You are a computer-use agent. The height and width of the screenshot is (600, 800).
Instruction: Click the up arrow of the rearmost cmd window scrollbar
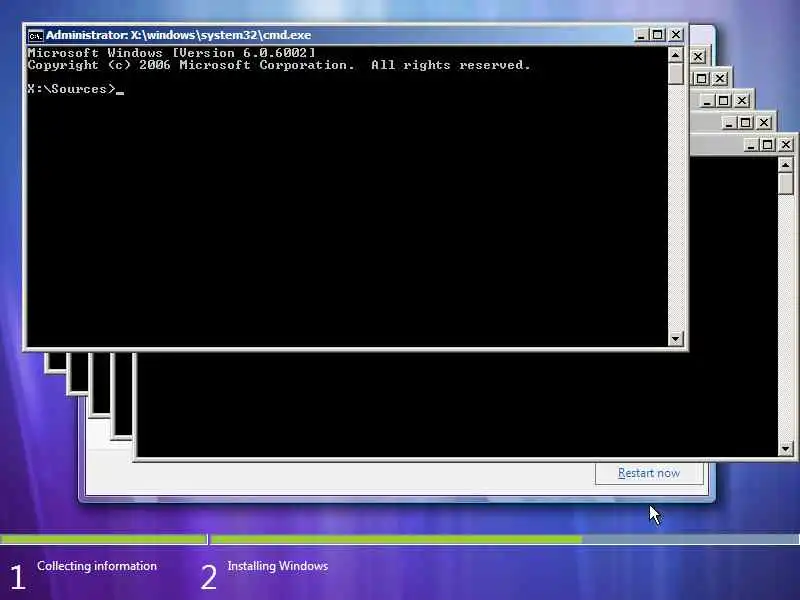(786, 165)
